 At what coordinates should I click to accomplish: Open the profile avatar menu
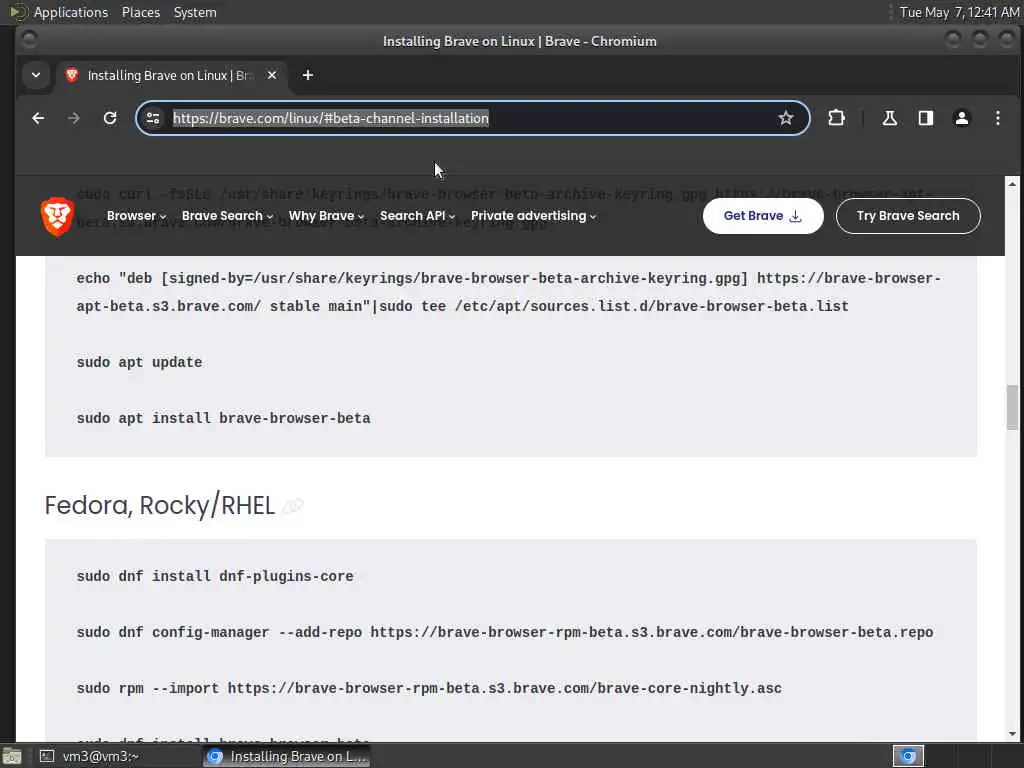tap(961, 118)
